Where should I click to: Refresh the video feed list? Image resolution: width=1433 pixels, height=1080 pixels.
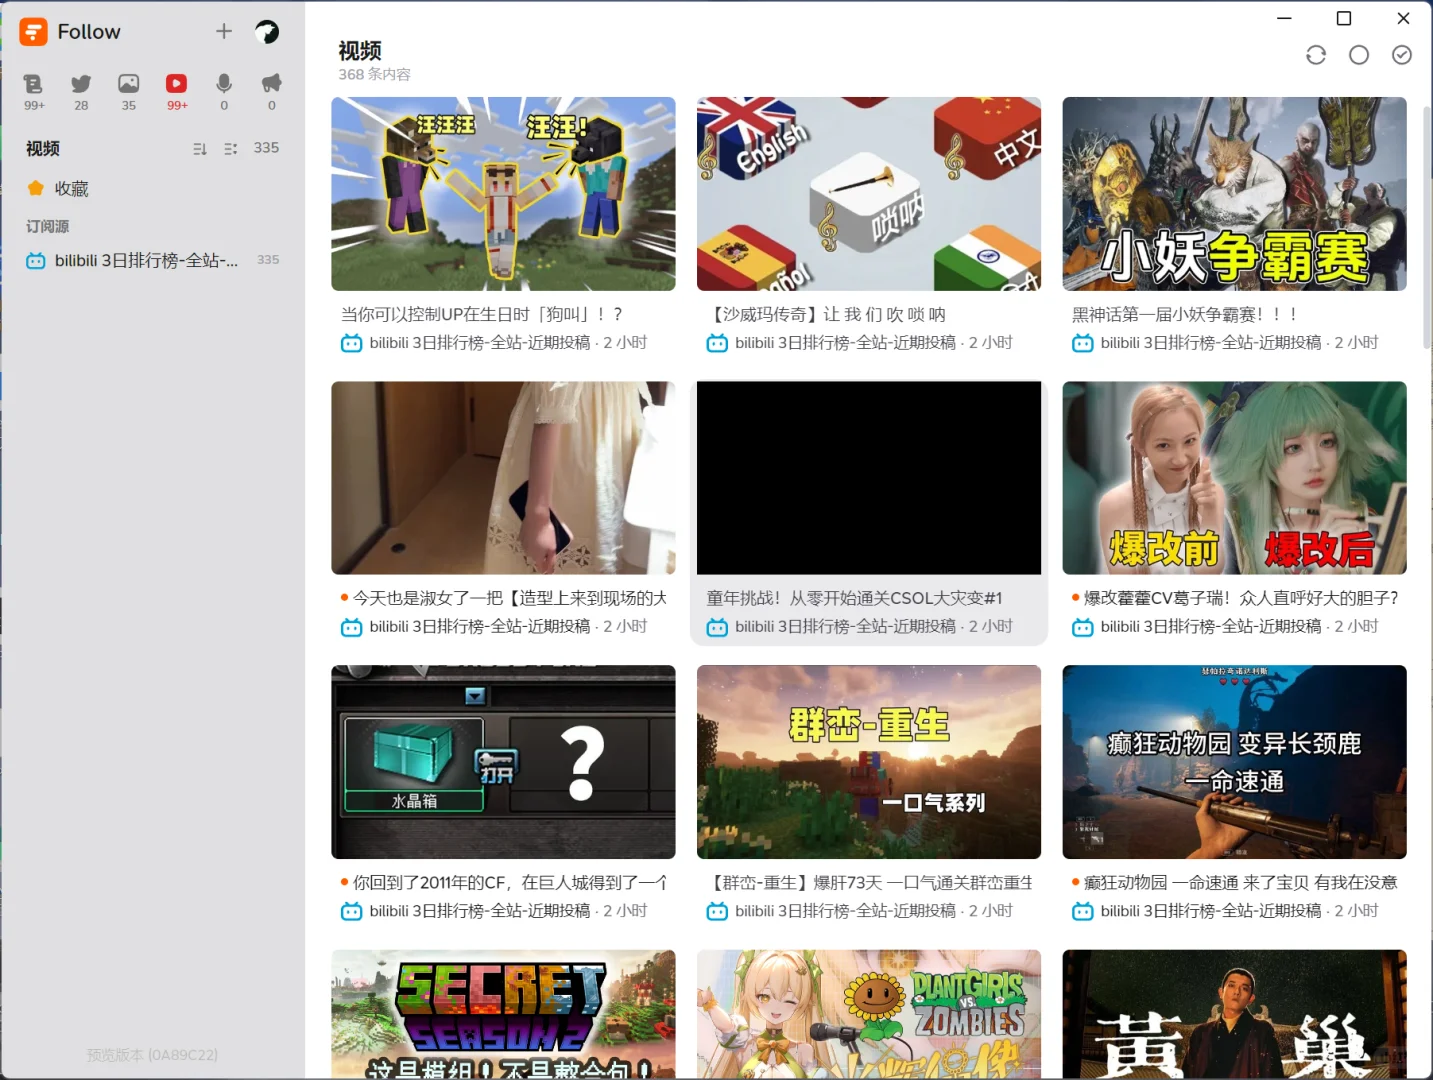pos(1316,55)
